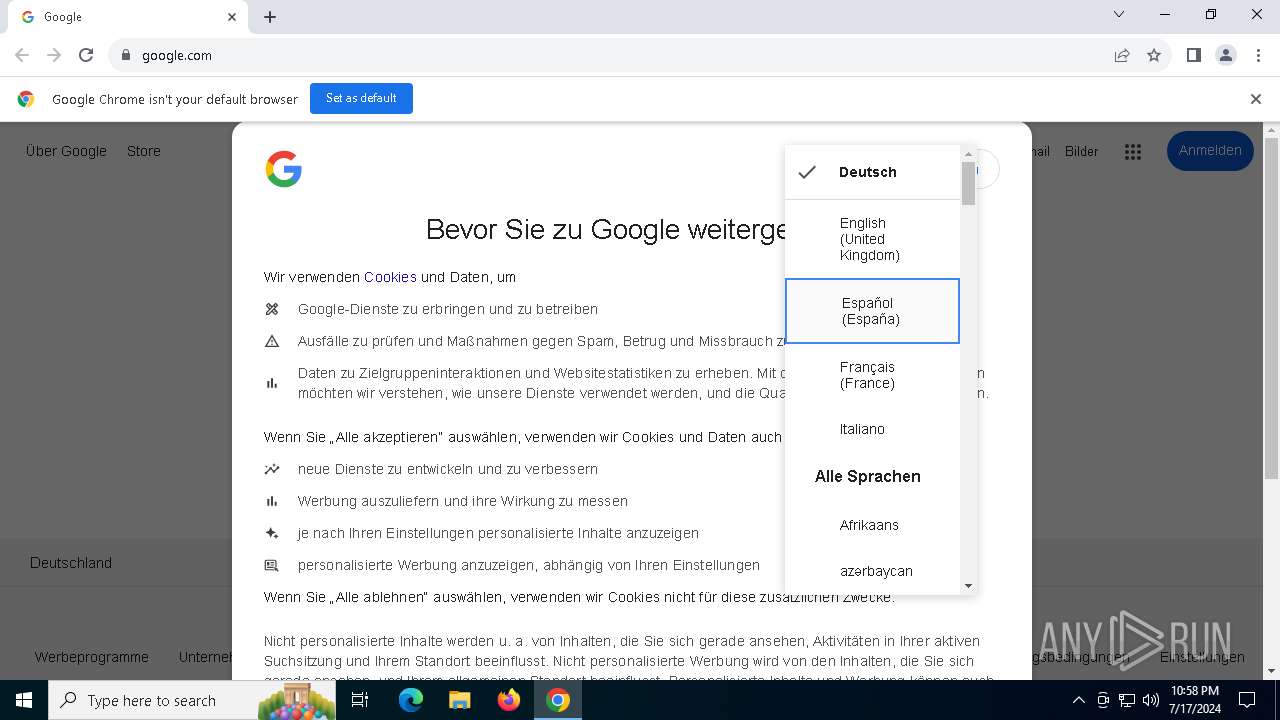Click the taskbar clock showing 10:58 PM
The width and height of the screenshot is (1280, 720).
click(1195, 700)
